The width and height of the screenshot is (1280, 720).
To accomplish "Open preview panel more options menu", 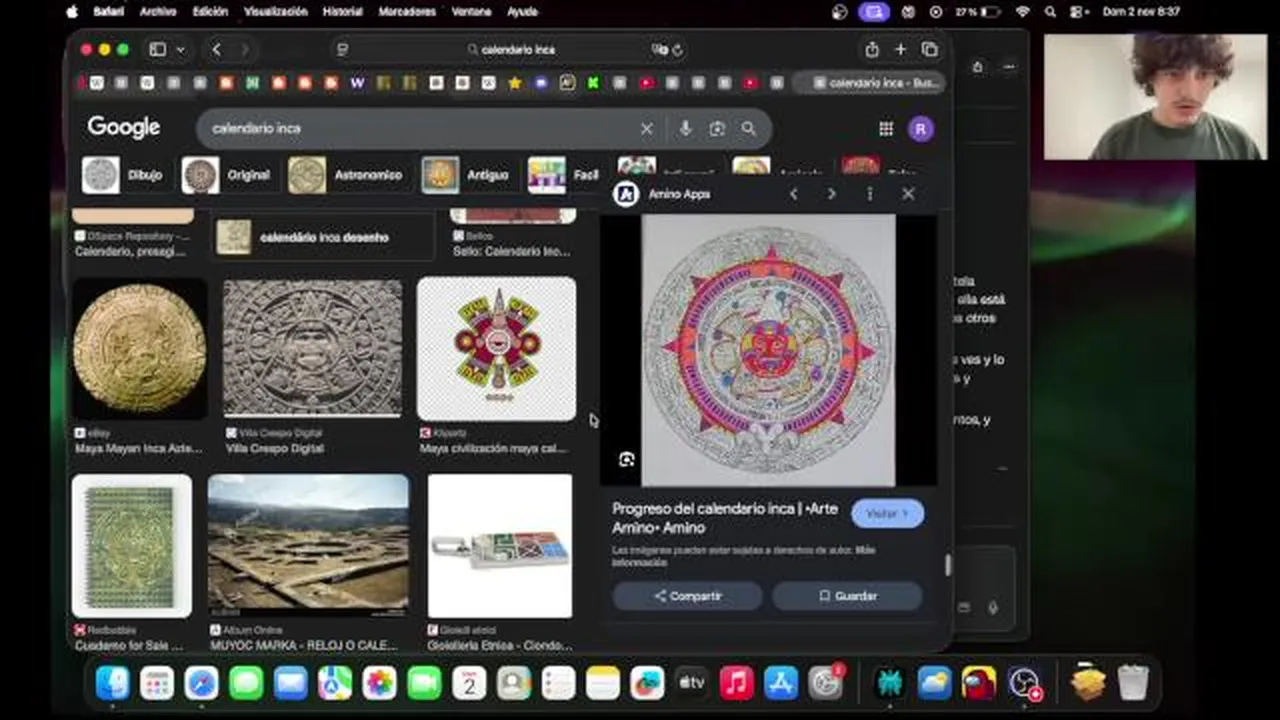I will 869,194.
